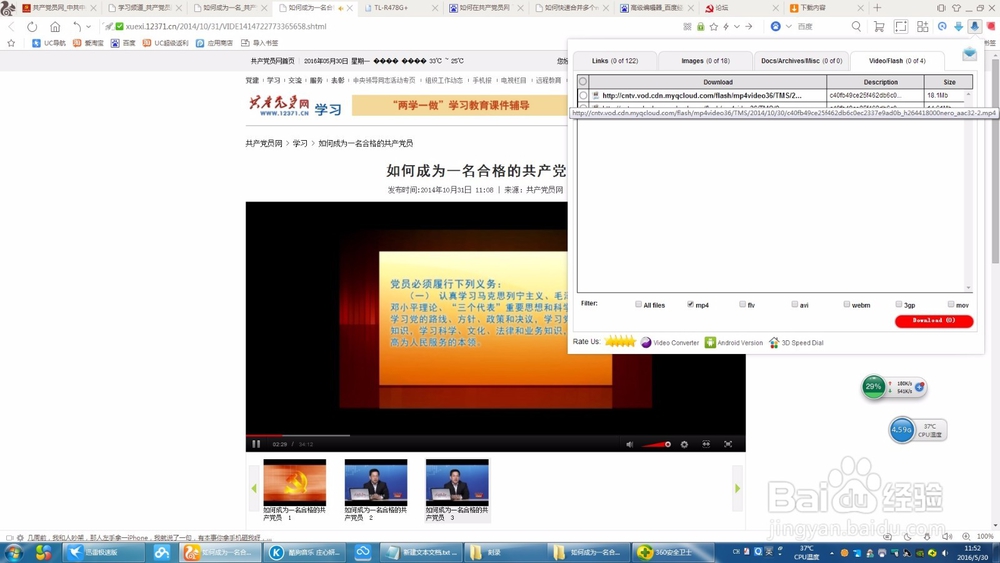Screen dimensions: 1000x563
Task: Click the undo closed tab arrow
Action: pyautogui.click(x=77, y=27)
